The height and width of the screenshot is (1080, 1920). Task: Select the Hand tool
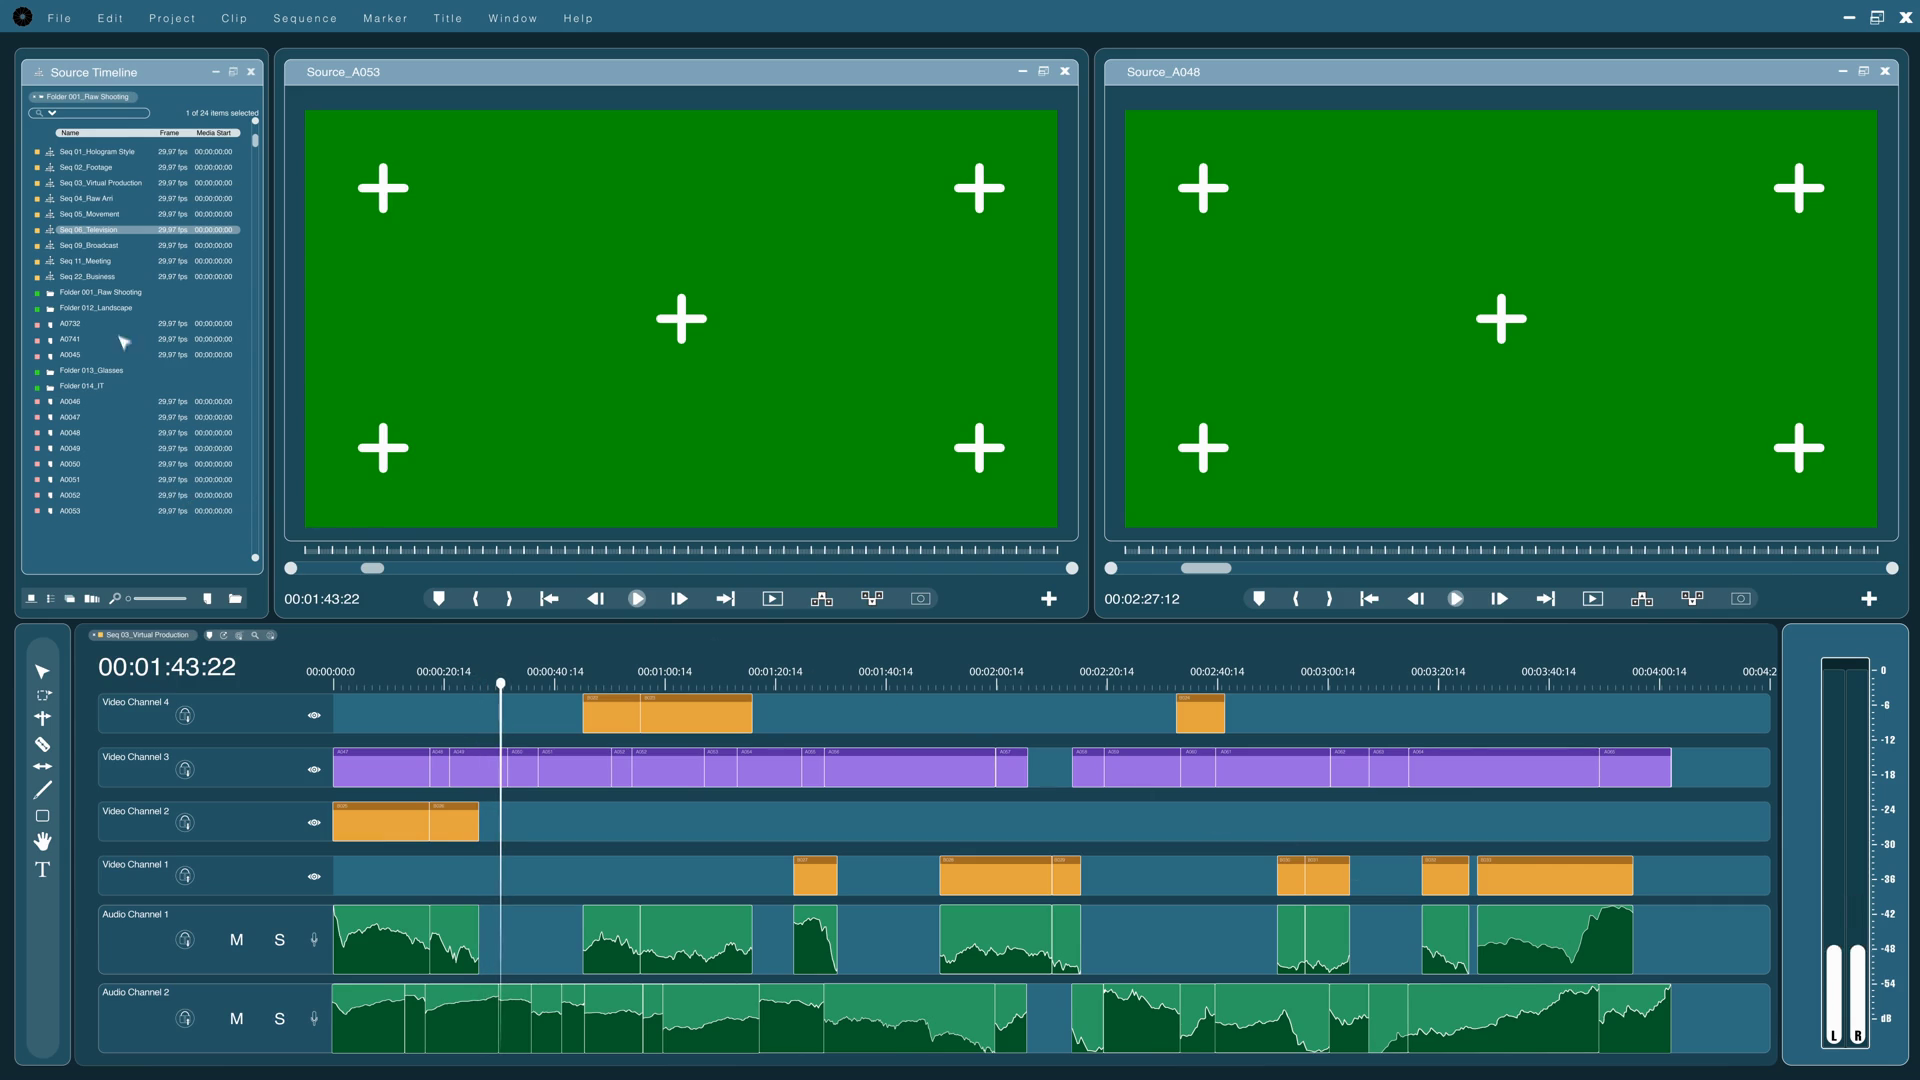pyautogui.click(x=42, y=841)
